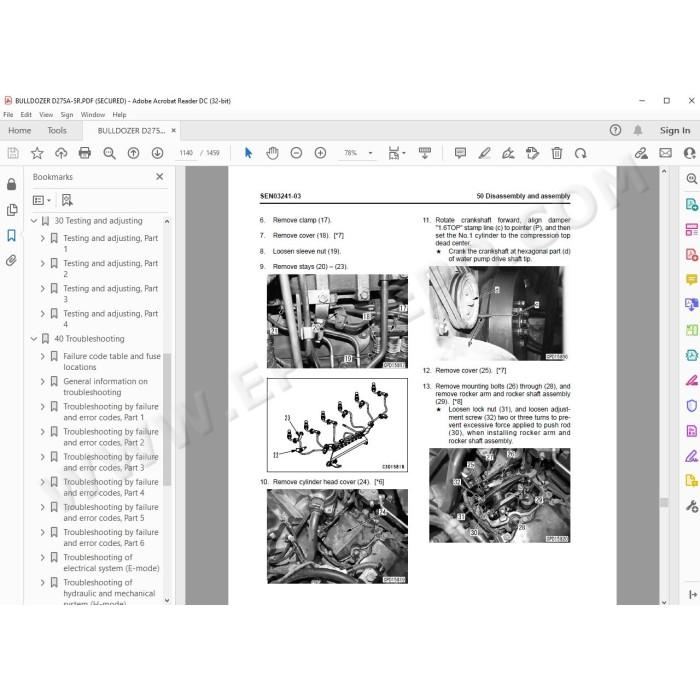Click the Zoom in plus icon
Screen dimensions: 700x700
point(320,153)
